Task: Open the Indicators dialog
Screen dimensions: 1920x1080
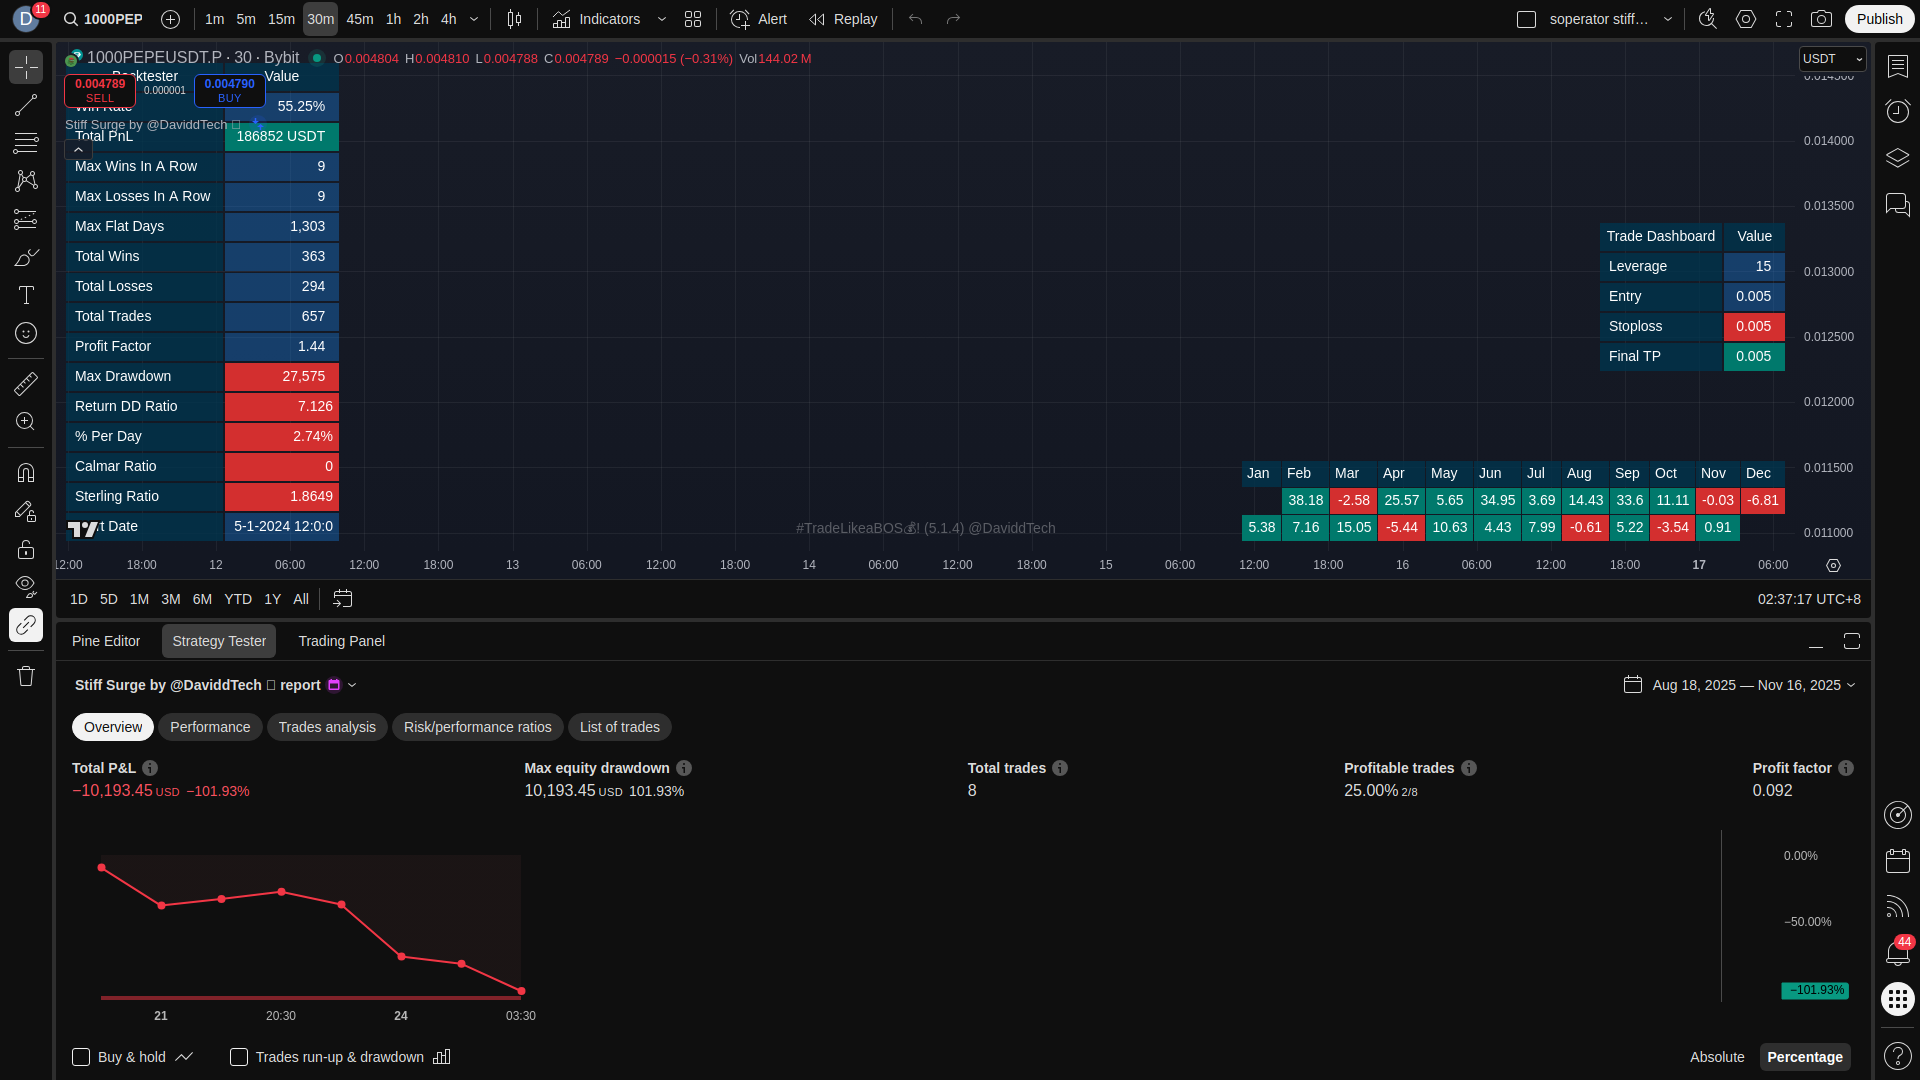Action: pos(597,19)
